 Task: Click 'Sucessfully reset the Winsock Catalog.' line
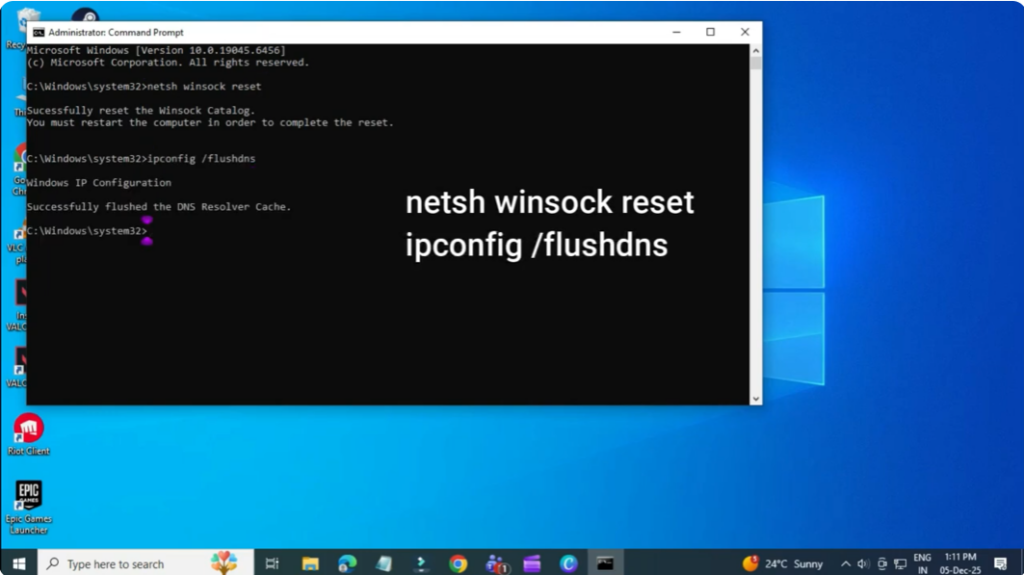(x=140, y=110)
